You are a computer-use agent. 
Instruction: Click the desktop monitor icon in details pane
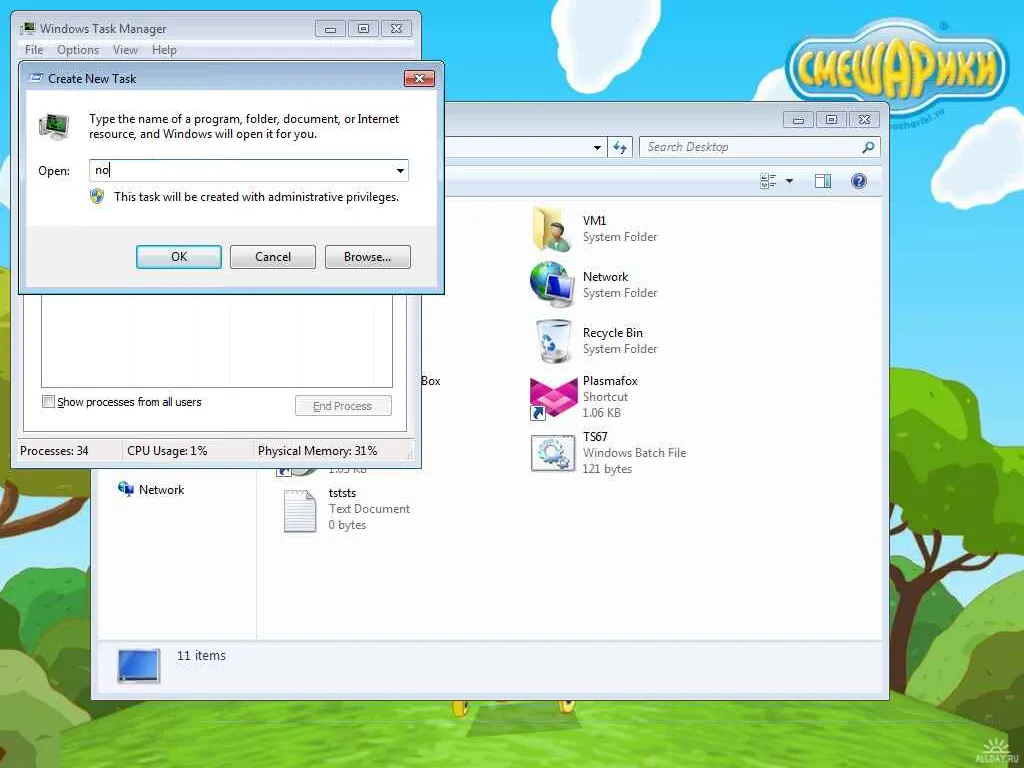(x=138, y=665)
